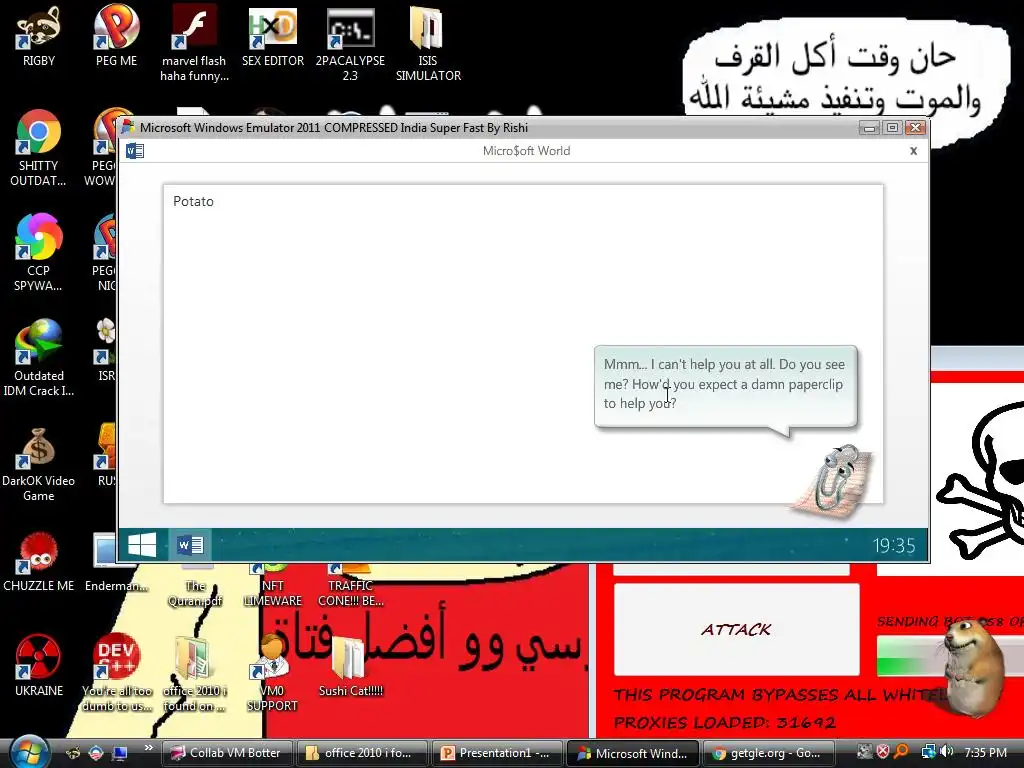
Task: Click the red shield security alert tray icon
Action: (x=882, y=752)
